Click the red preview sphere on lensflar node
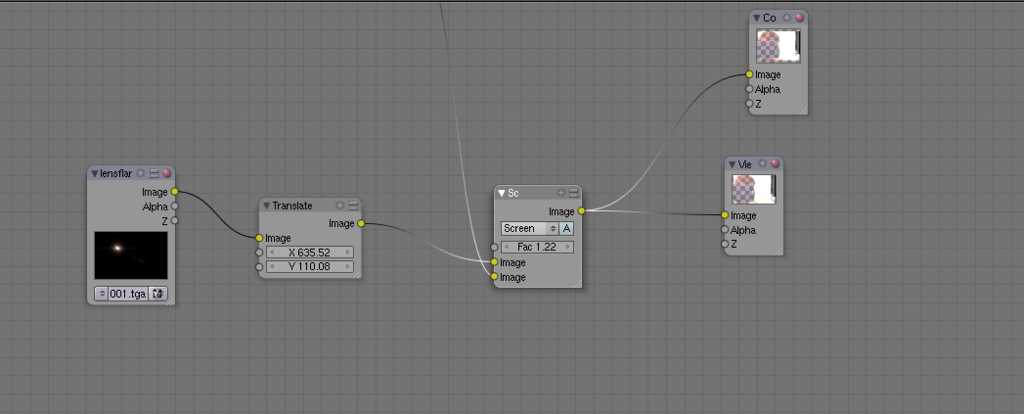The height and width of the screenshot is (414, 1024). tap(167, 173)
